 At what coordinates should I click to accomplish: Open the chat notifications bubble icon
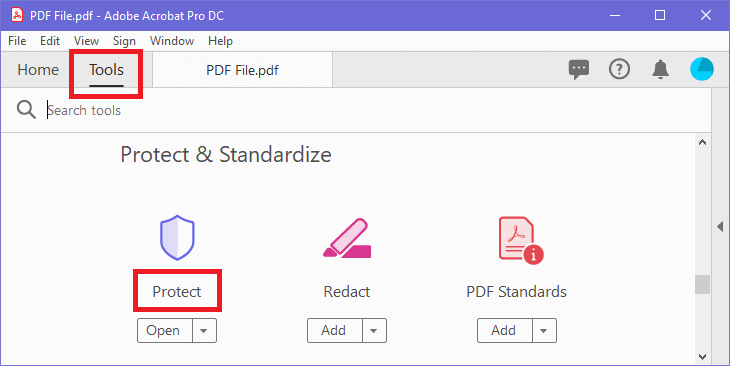pyautogui.click(x=579, y=69)
